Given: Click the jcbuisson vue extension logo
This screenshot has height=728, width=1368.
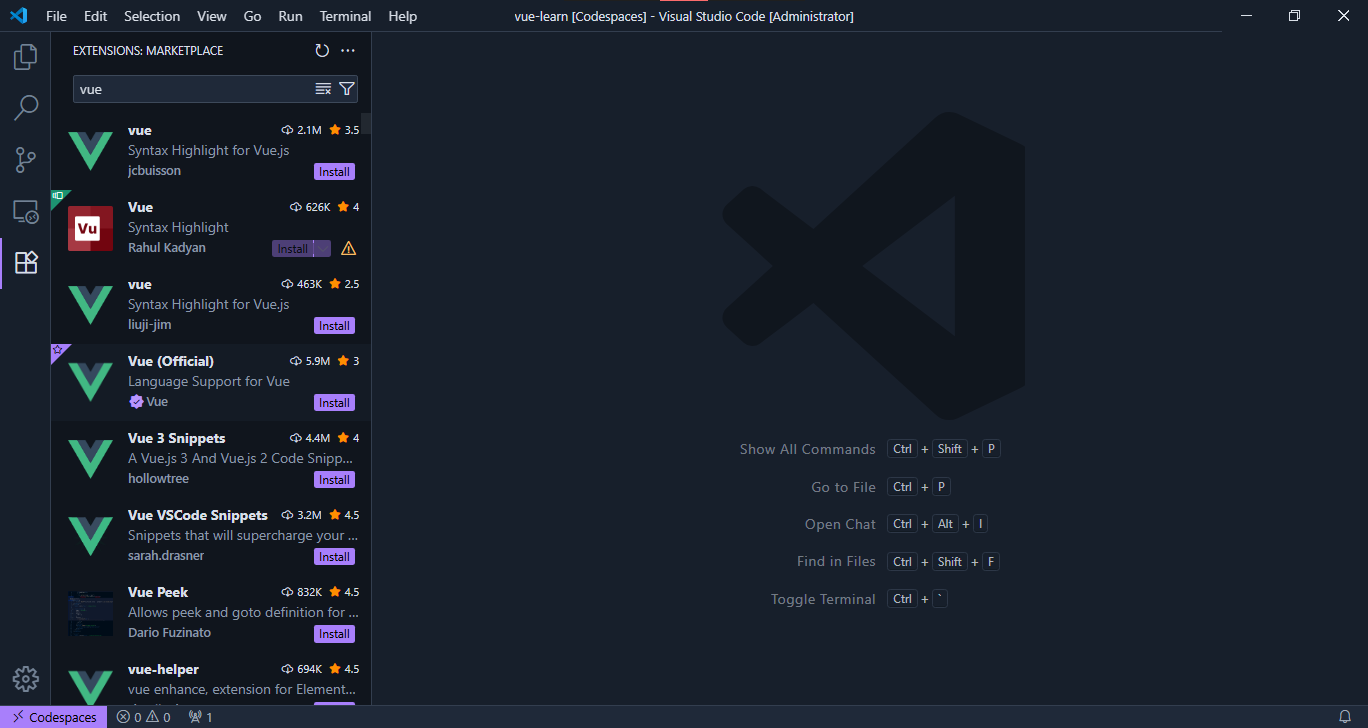Looking at the screenshot, I should [x=90, y=150].
